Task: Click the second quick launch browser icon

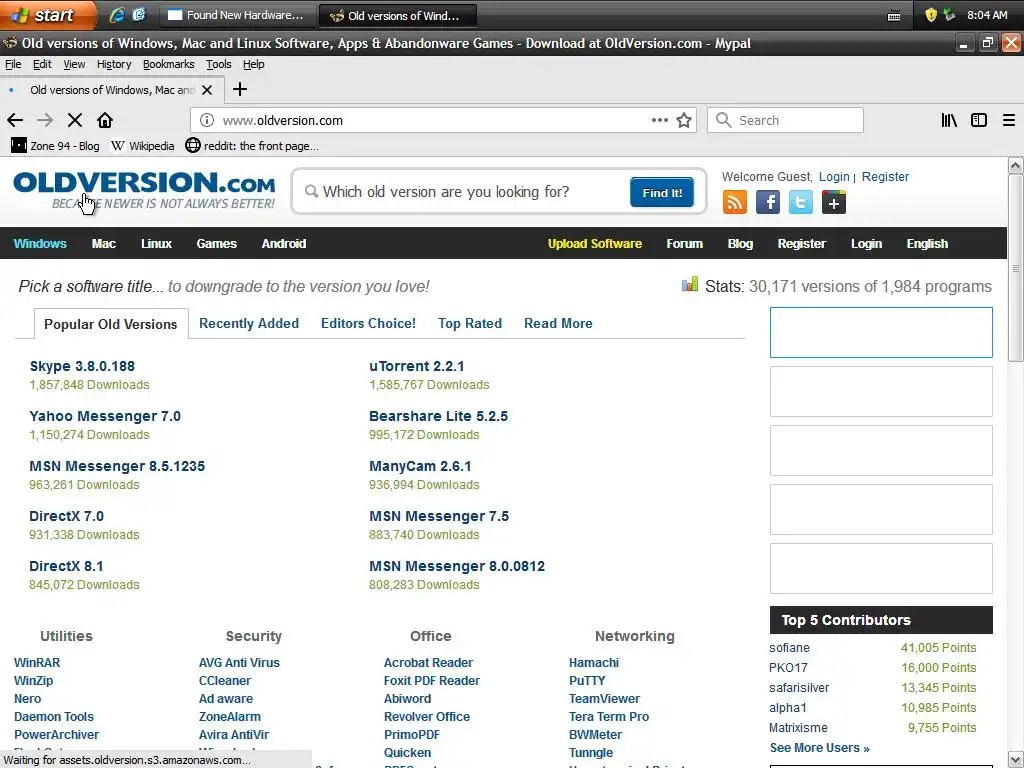Action: pyautogui.click(x=139, y=15)
